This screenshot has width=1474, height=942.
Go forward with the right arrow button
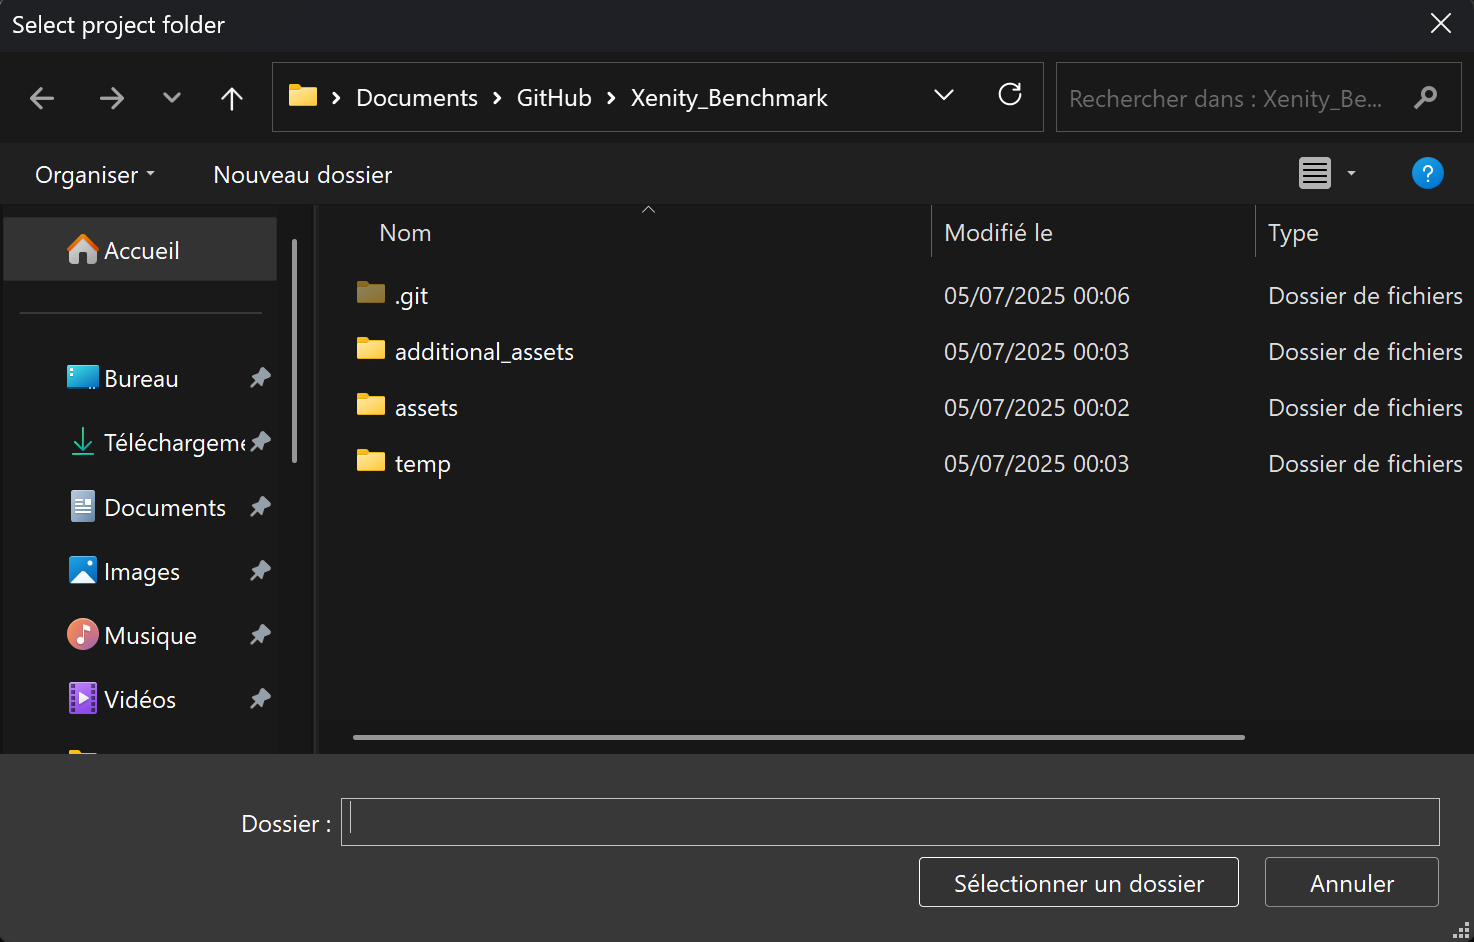112,98
